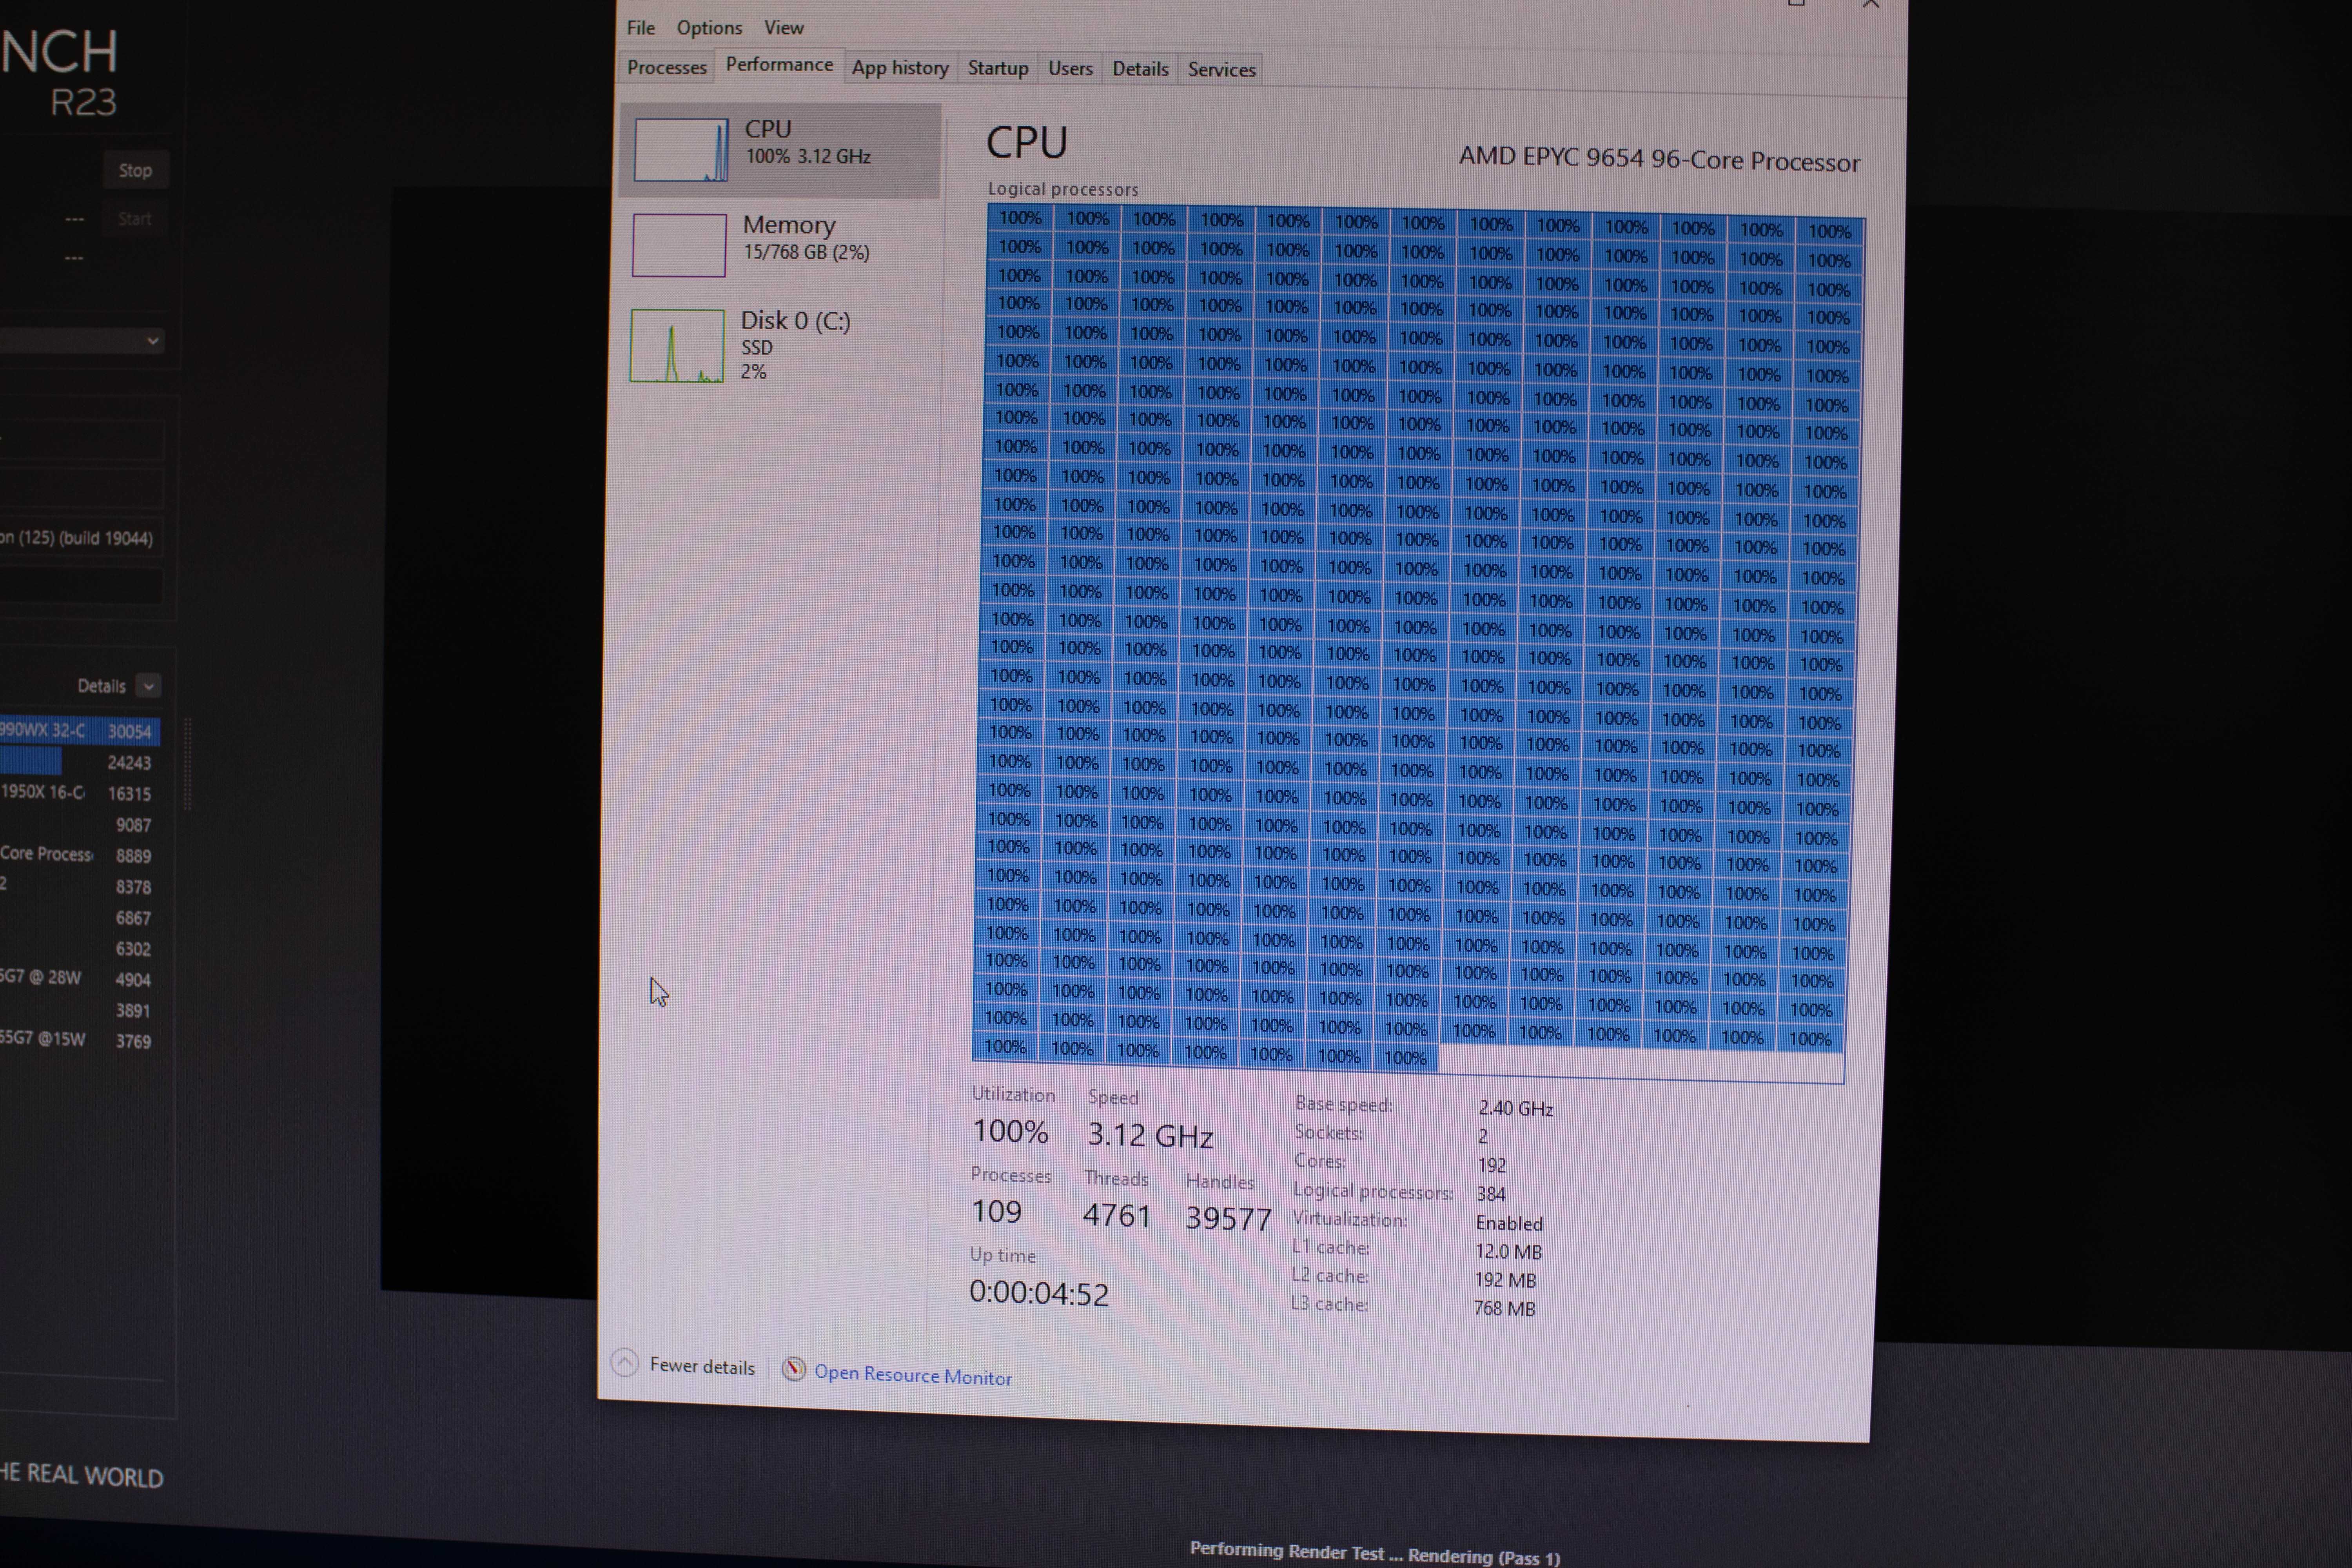Expand the Details dropdown arrow in Cinebench

tap(149, 686)
